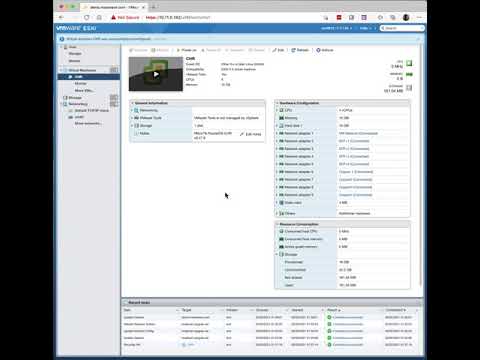The image size is (480, 360).
Task: Select Virtual Machines in the navigator
Action: (x=82, y=70)
